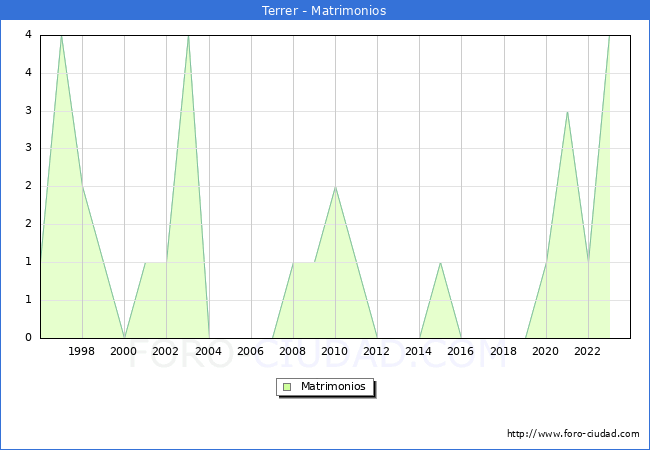Click the 2008 x-axis label

coord(293,351)
